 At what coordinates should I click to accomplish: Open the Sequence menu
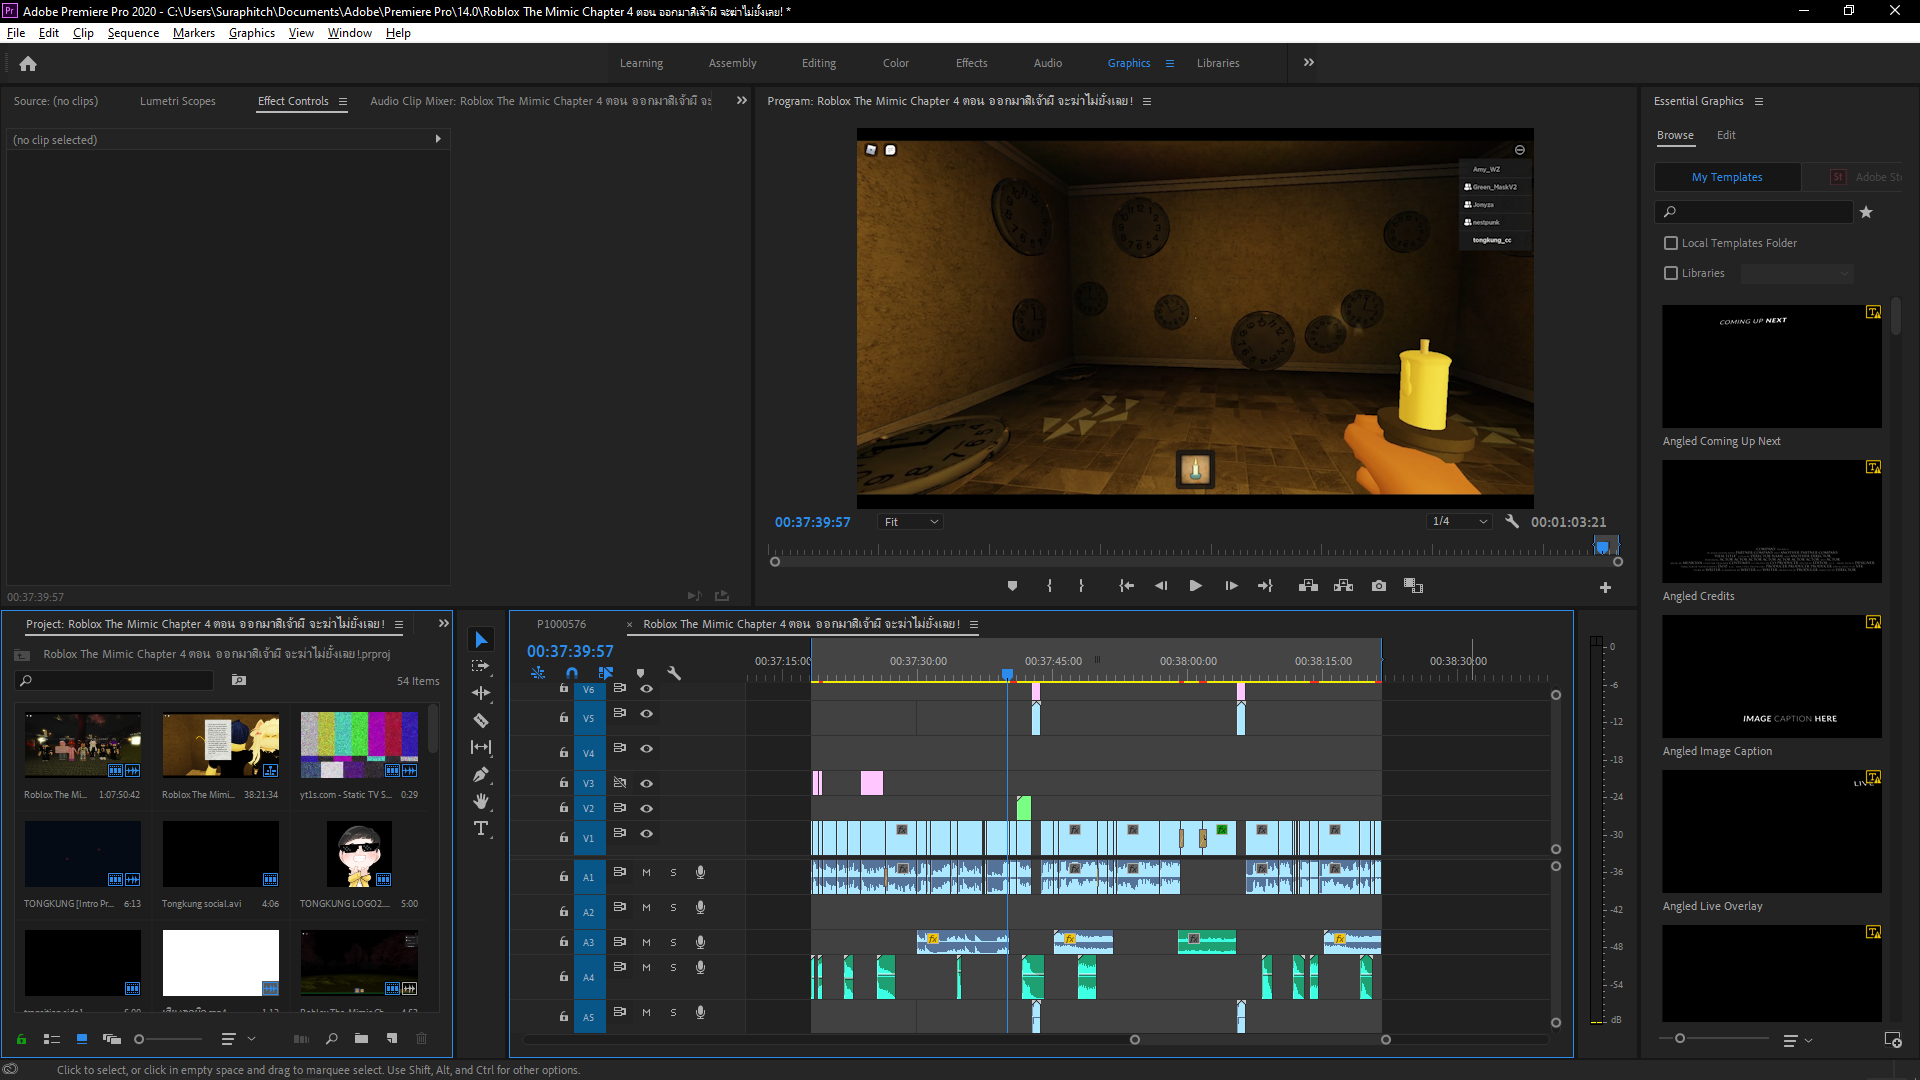(x=133, y=33)
